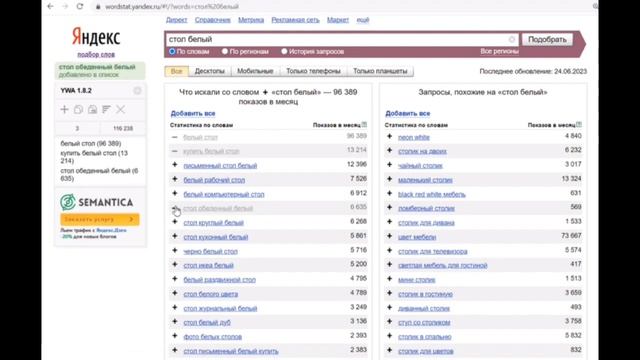Click the YWA add phrase plus icon
Image resolution: width=640 pixels, height=360 pixels.
[64, 109]
